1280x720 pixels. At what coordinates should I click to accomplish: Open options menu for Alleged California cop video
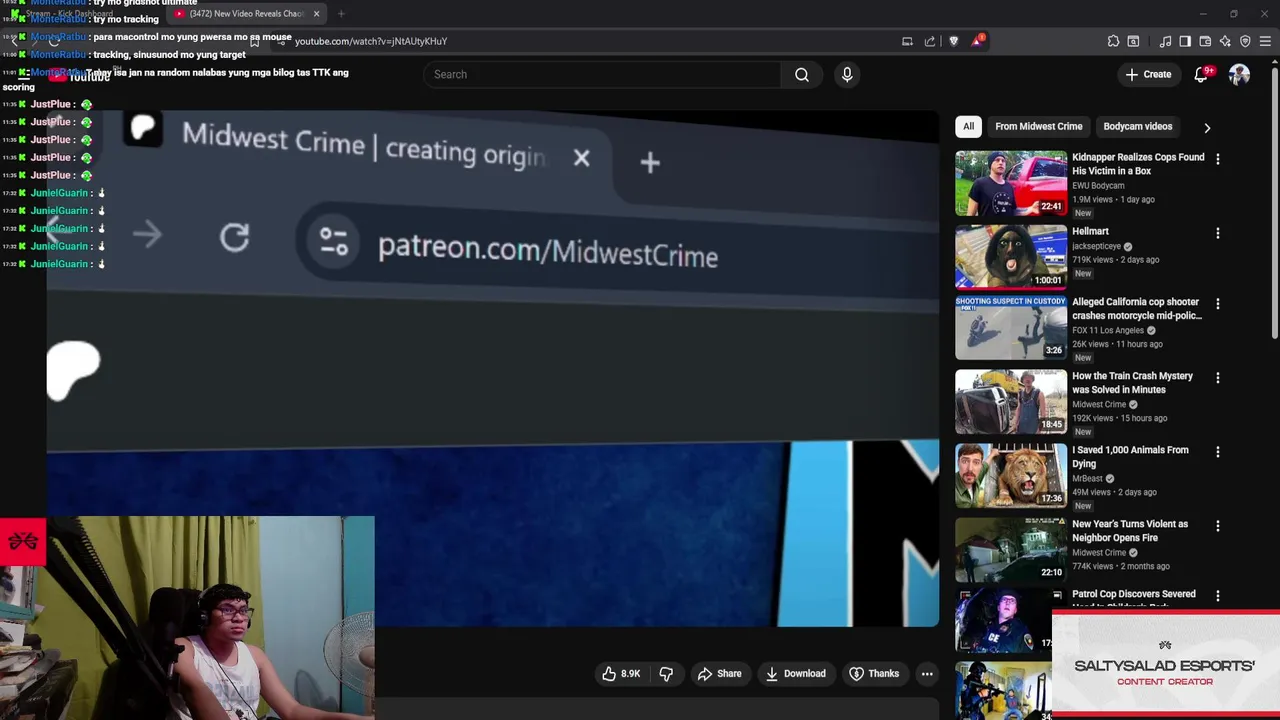coord(1217,303)
